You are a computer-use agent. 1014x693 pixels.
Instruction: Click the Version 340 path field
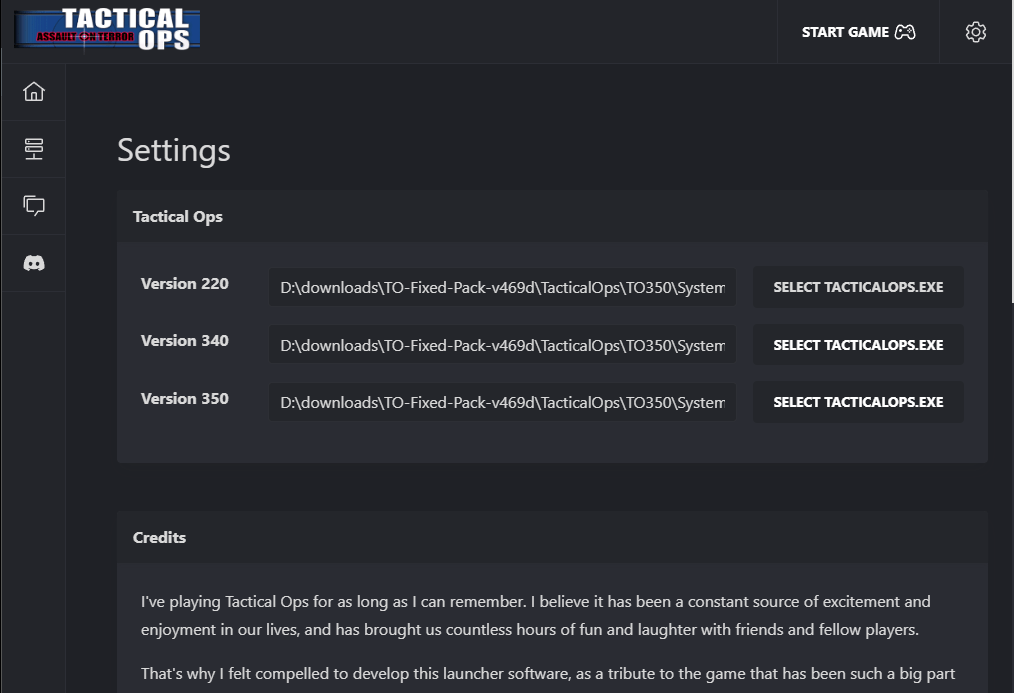(502, 345)
